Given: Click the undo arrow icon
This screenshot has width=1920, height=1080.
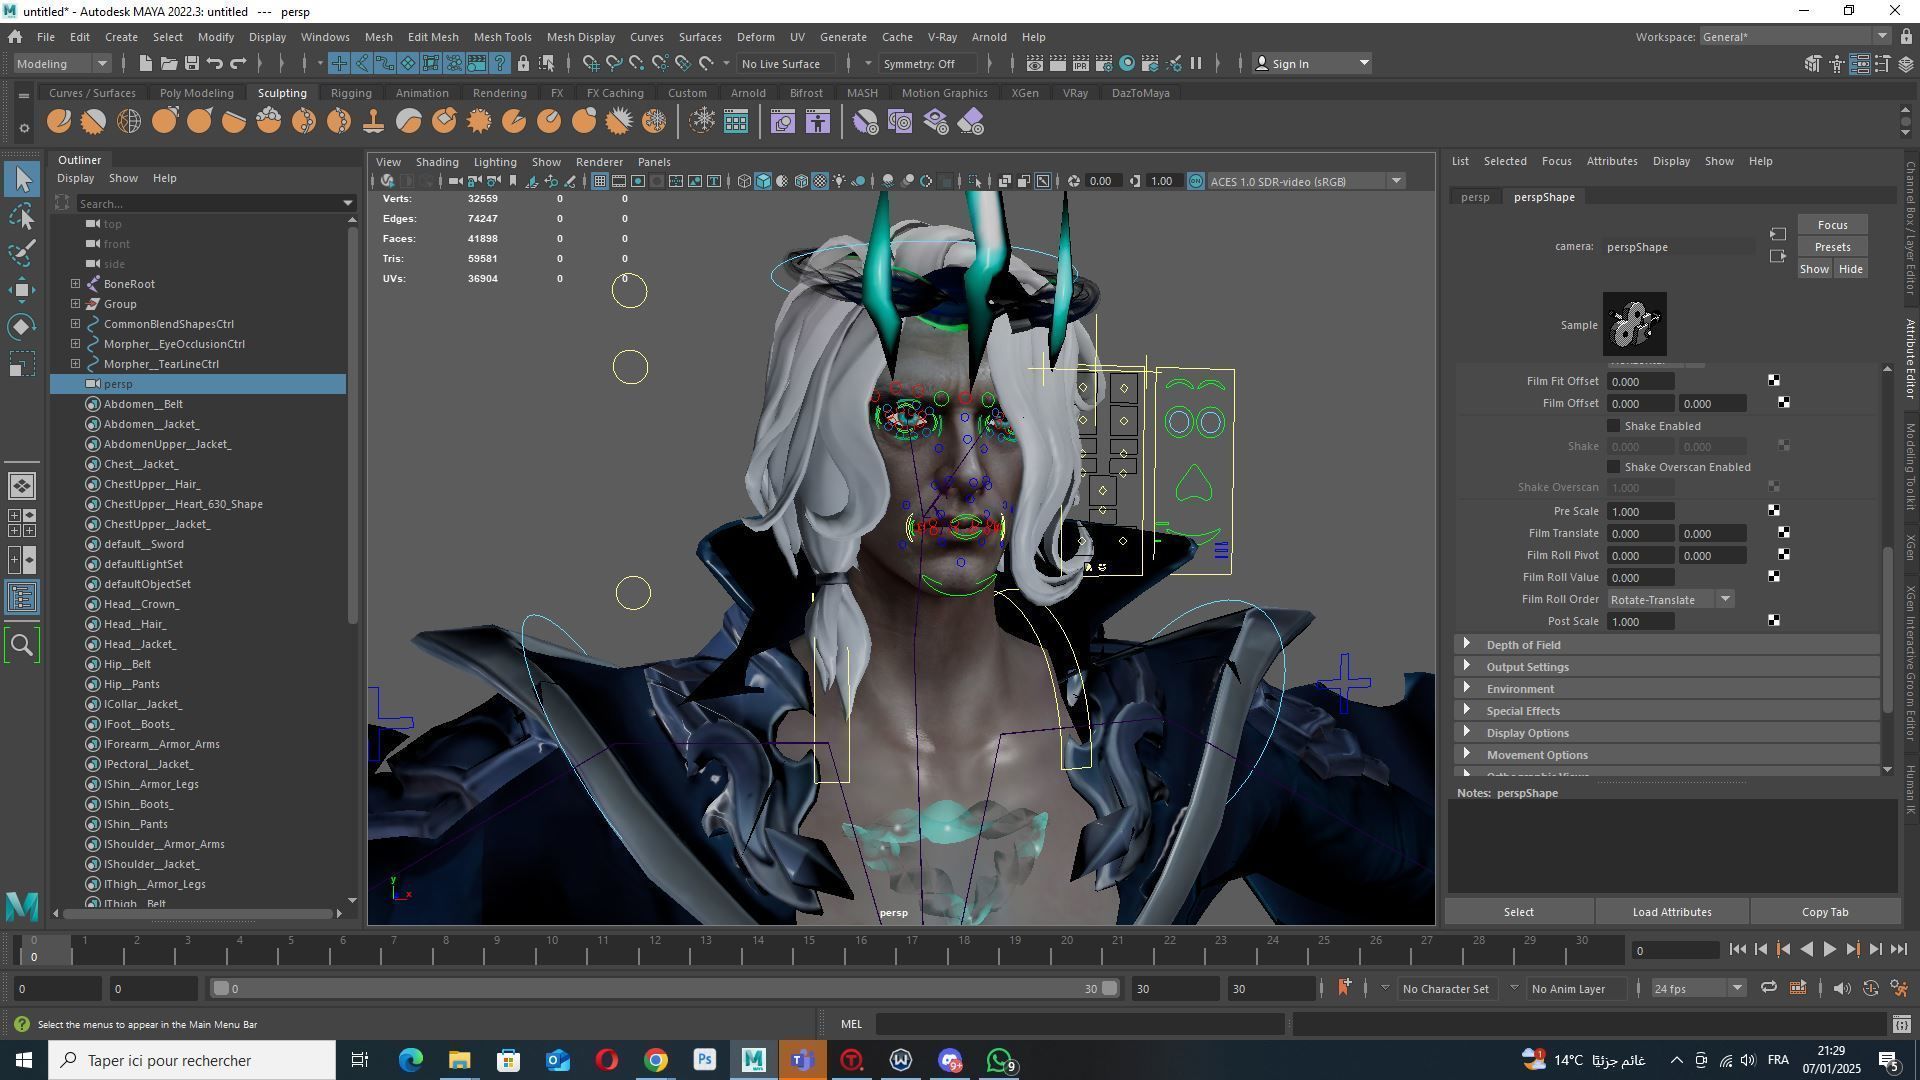Looking at the screenshot, I should pyautogui.click(x=214, y=64).
